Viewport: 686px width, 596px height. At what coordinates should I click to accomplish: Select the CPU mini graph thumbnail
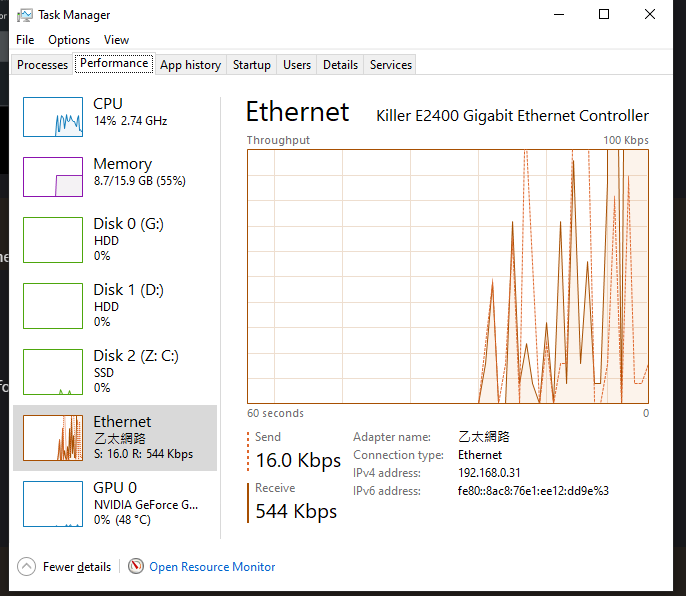pos(53,117)
